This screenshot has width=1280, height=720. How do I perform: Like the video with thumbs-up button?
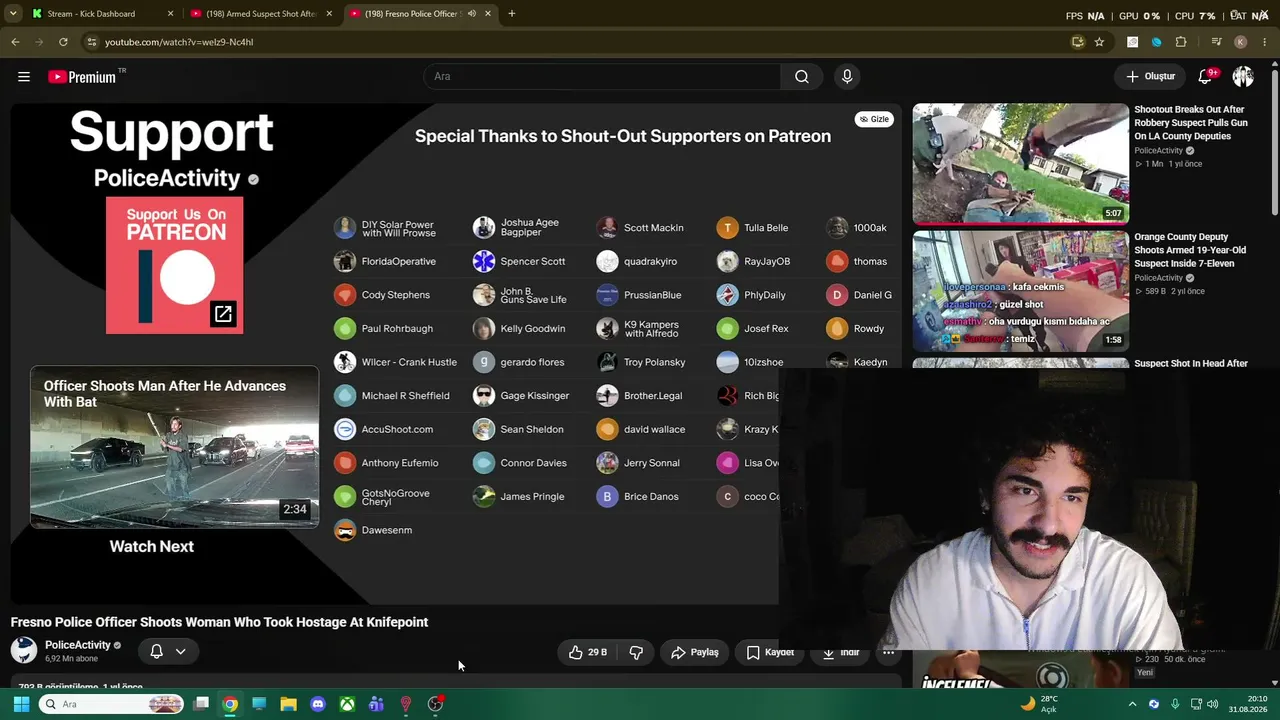click(588, 652)
